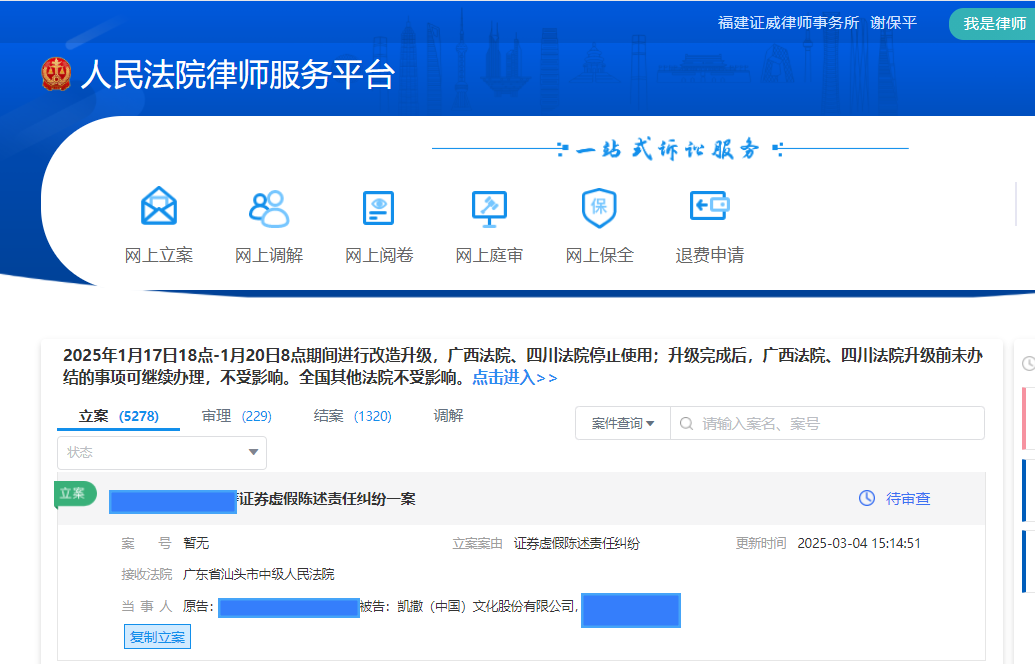
Task: Open 网上阅卷 document icon
Action: 379,208
